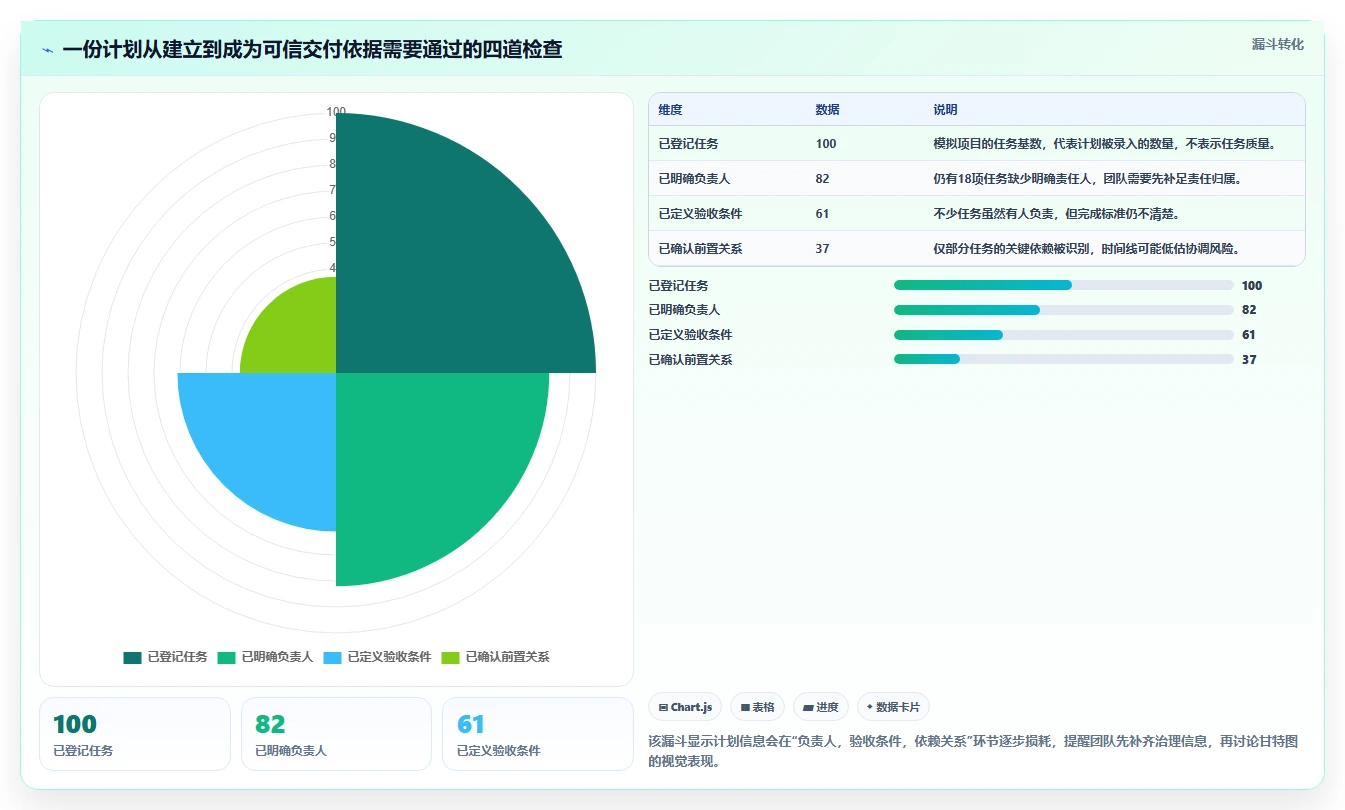Click progress value 37 at bar end
1345x810 pixels.
1249,359
